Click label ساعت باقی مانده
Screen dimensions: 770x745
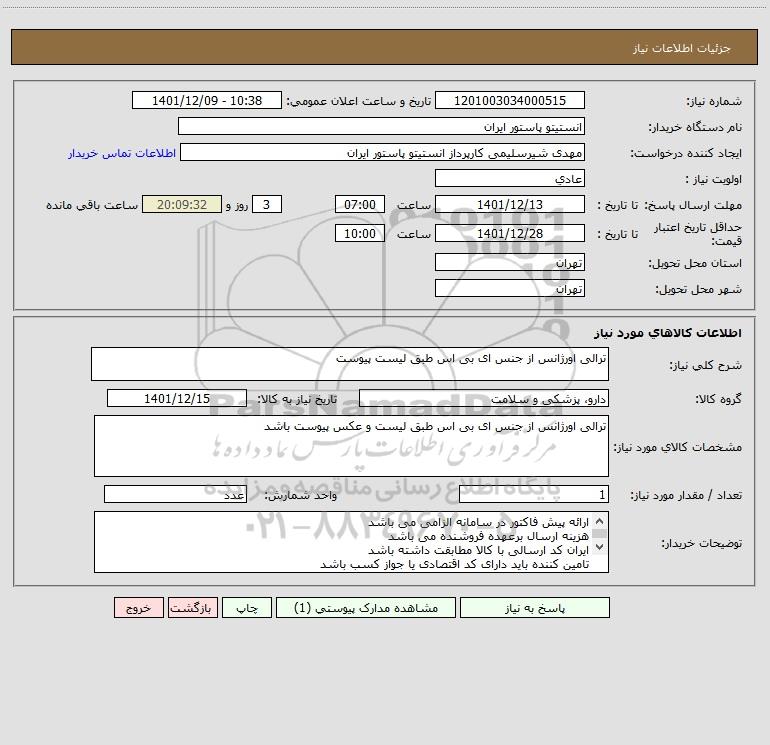pos(92,205)
